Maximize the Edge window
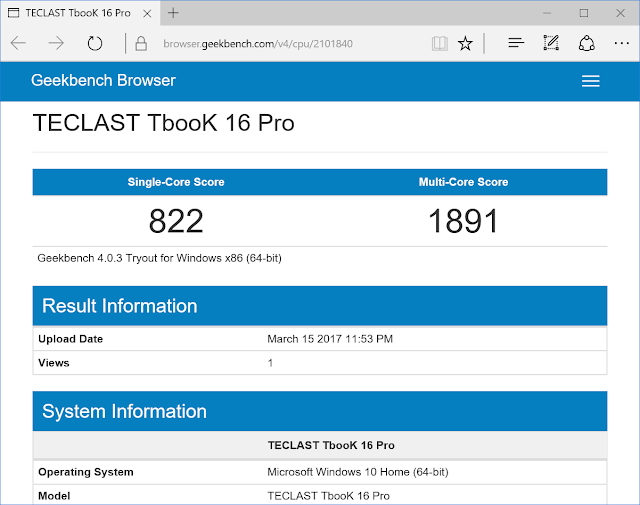The image size is (640, 505). point(584,13)
